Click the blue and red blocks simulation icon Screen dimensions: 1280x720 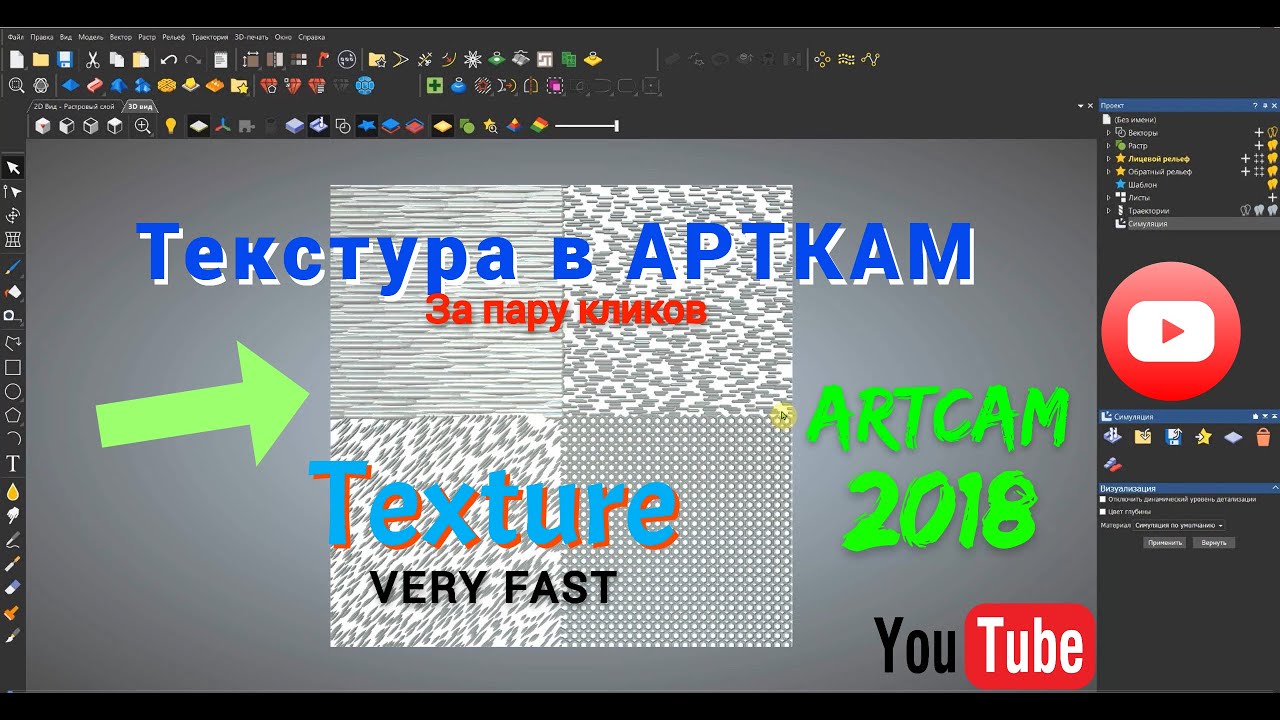pos(1112,465)
